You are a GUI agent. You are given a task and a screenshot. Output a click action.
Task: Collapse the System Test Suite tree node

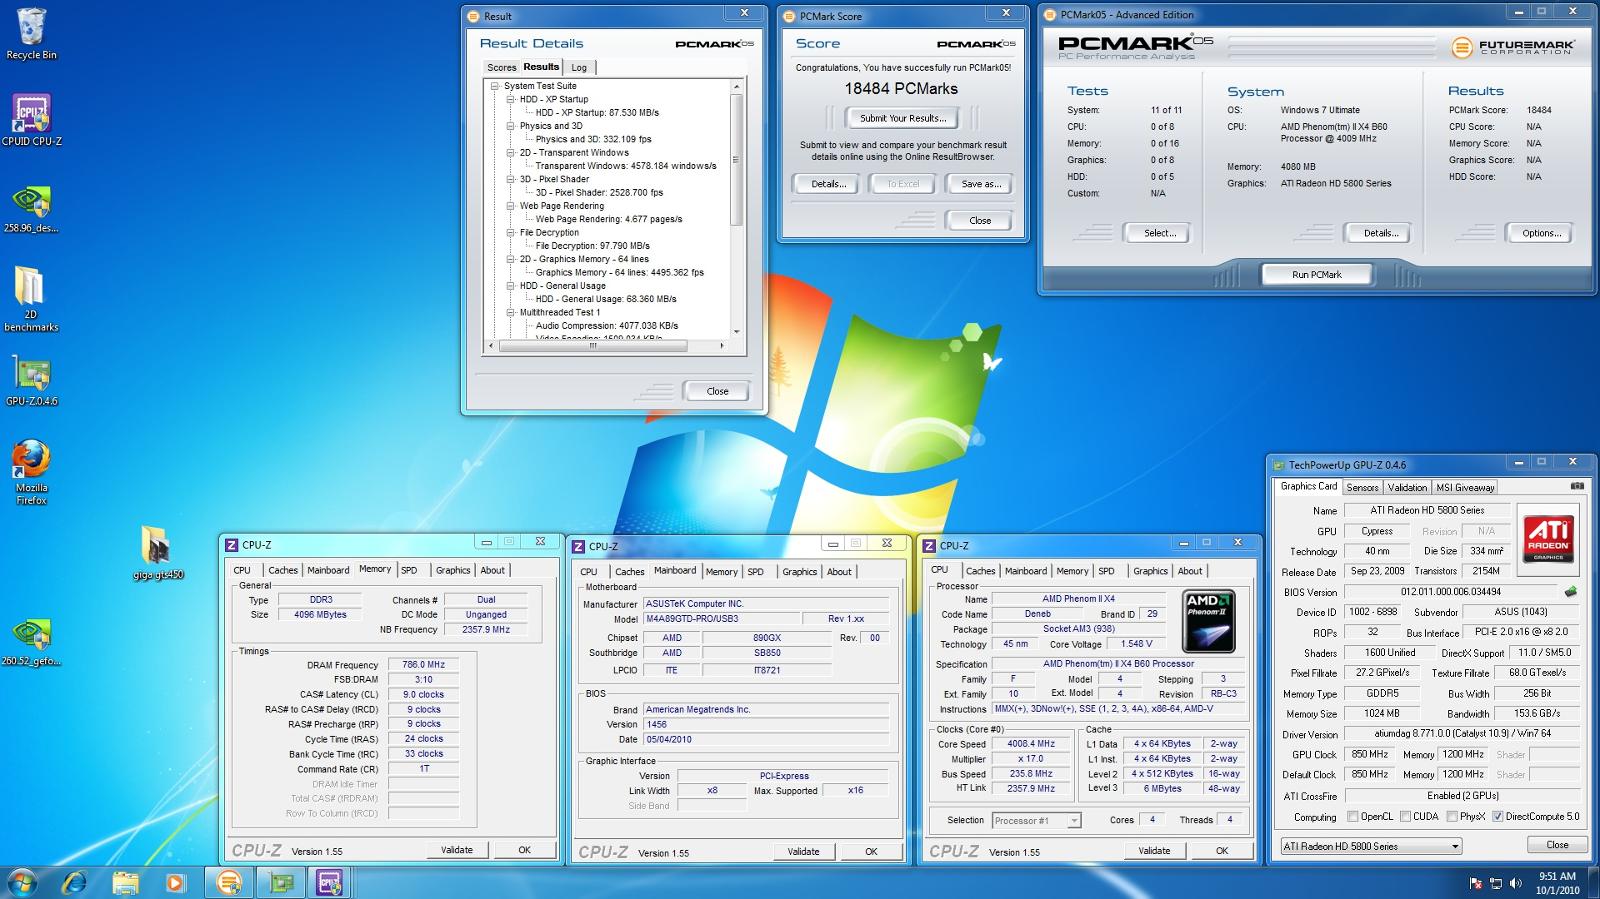495,86
